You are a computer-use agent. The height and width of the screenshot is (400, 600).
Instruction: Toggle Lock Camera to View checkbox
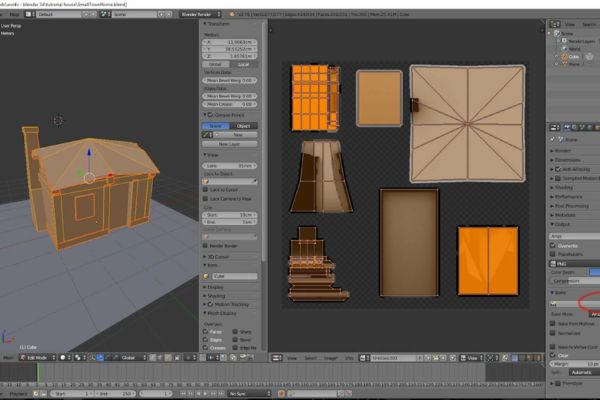click(205, 199)
